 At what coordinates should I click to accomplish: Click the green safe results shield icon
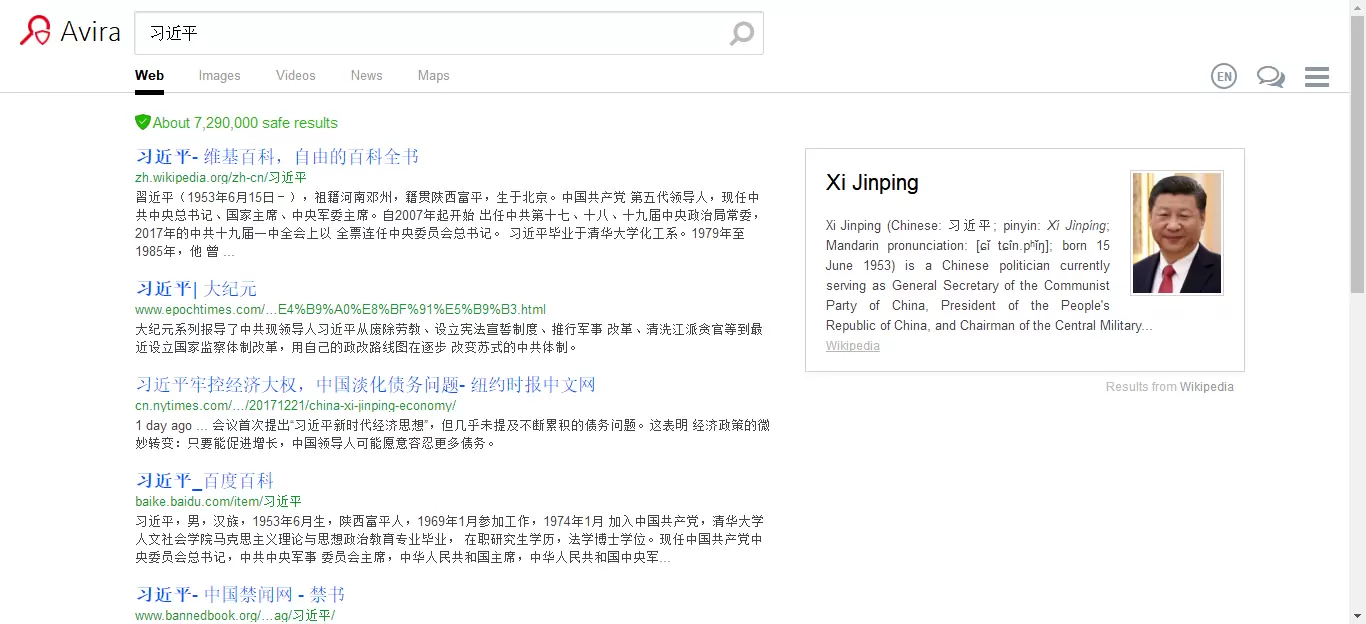pyautogui.click(x=143, y=122)
